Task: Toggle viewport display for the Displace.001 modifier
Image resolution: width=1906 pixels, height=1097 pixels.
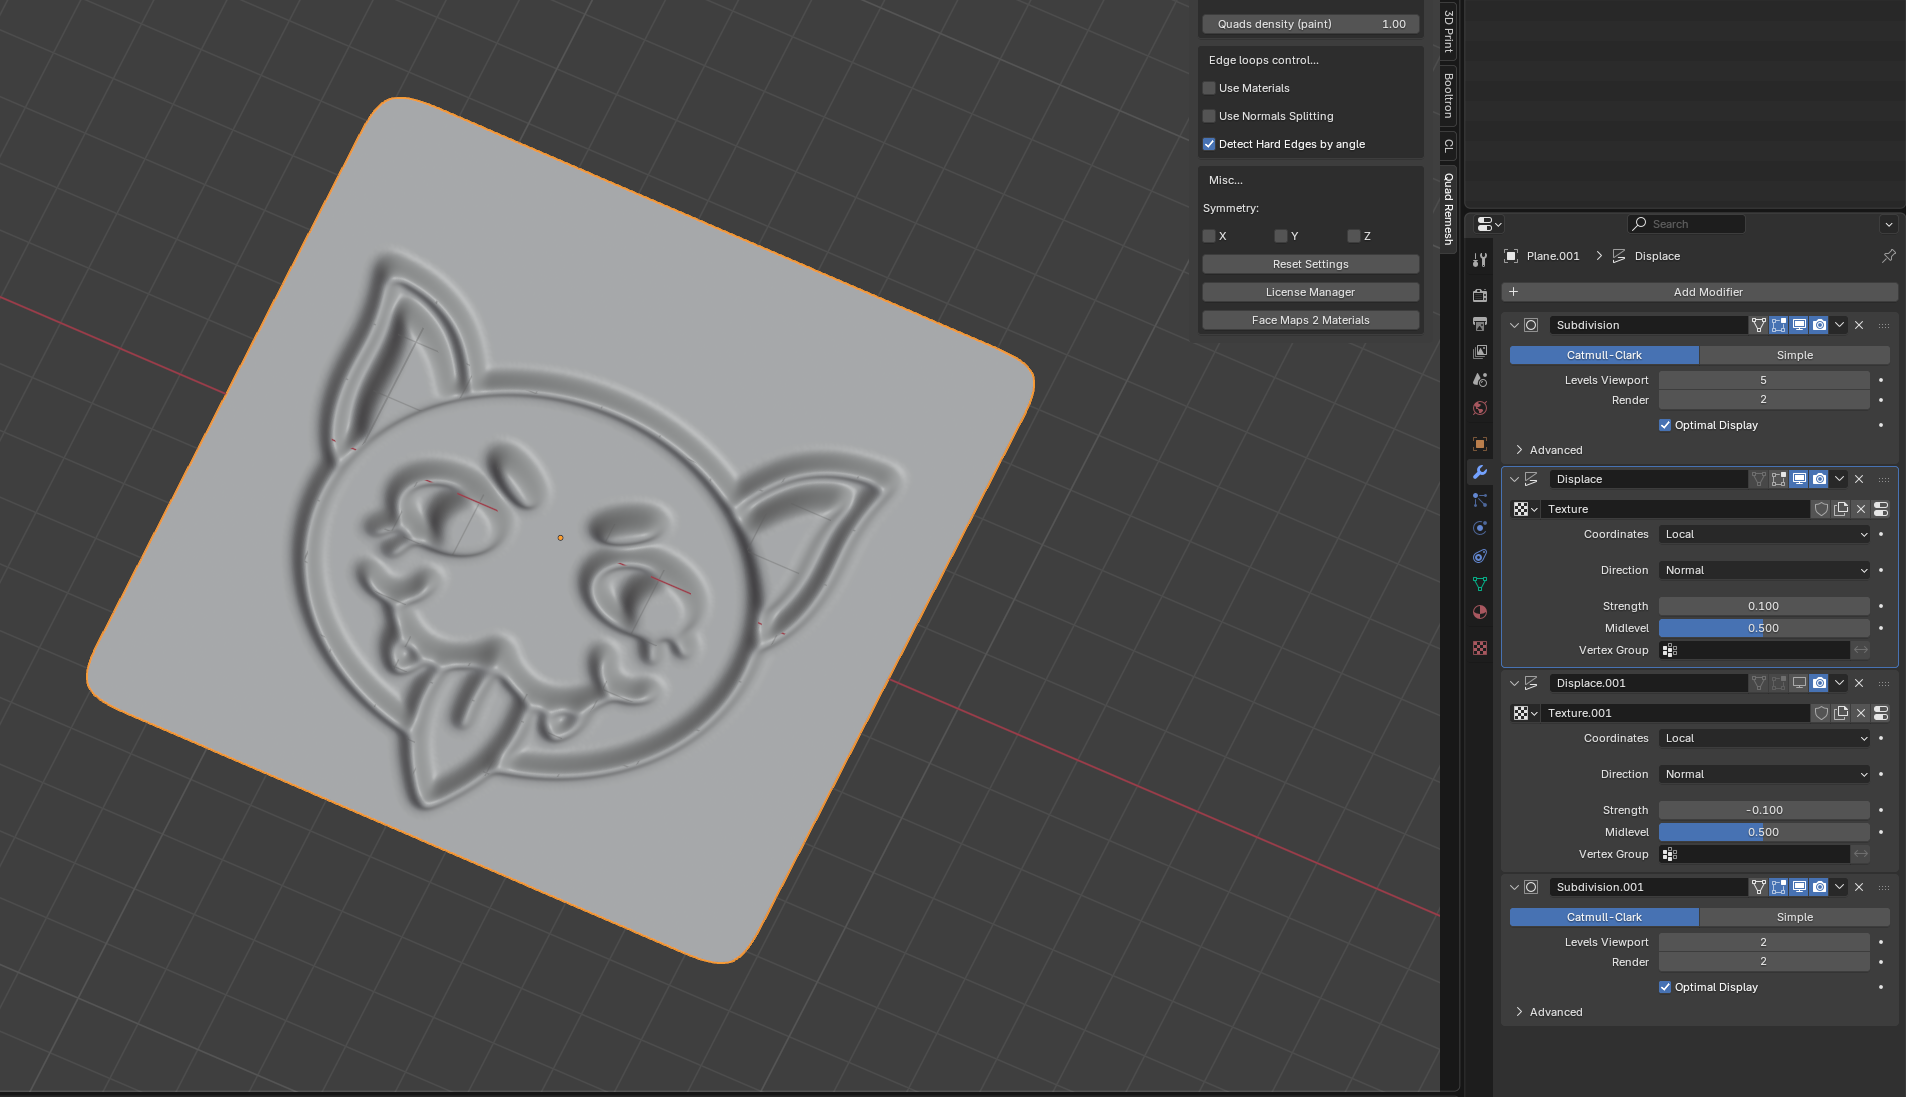Action: pos(1799,683)
